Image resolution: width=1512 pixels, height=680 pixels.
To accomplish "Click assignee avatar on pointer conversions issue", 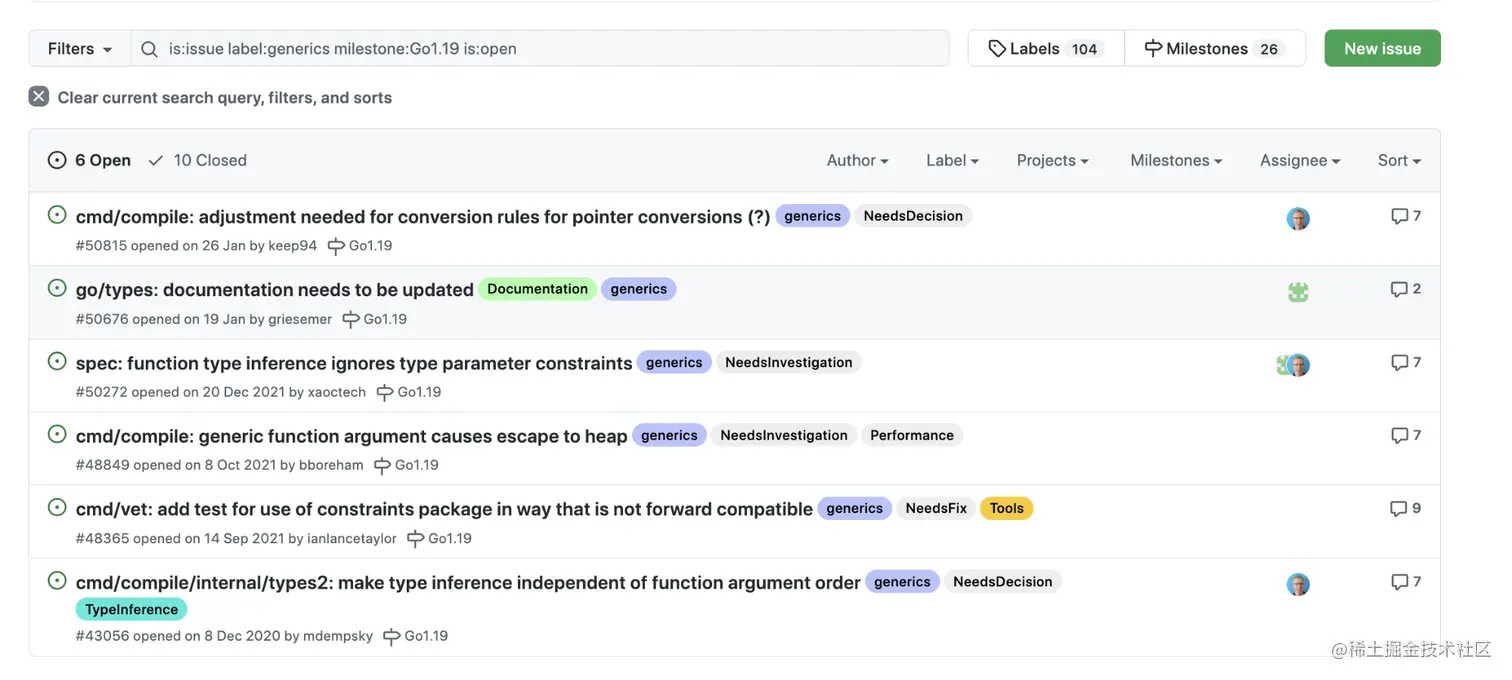I will point(1298,219).
